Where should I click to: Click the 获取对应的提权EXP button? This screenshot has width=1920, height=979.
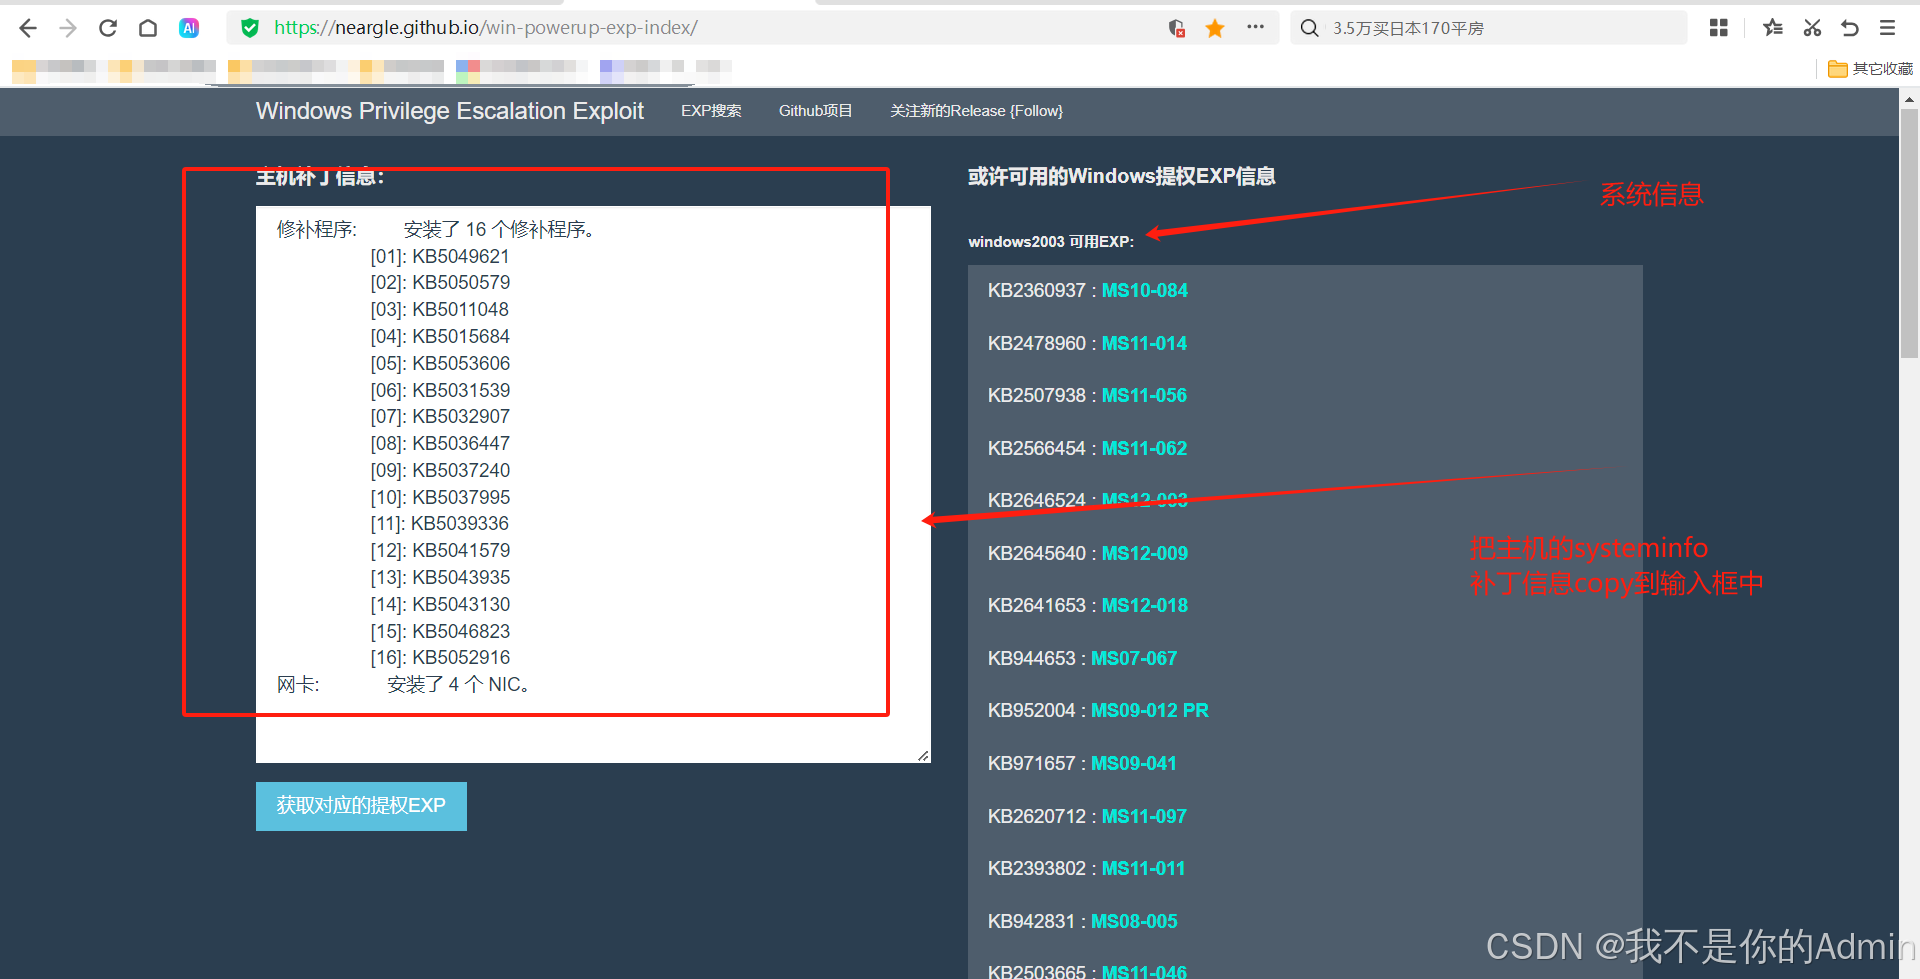pos(361,806)
